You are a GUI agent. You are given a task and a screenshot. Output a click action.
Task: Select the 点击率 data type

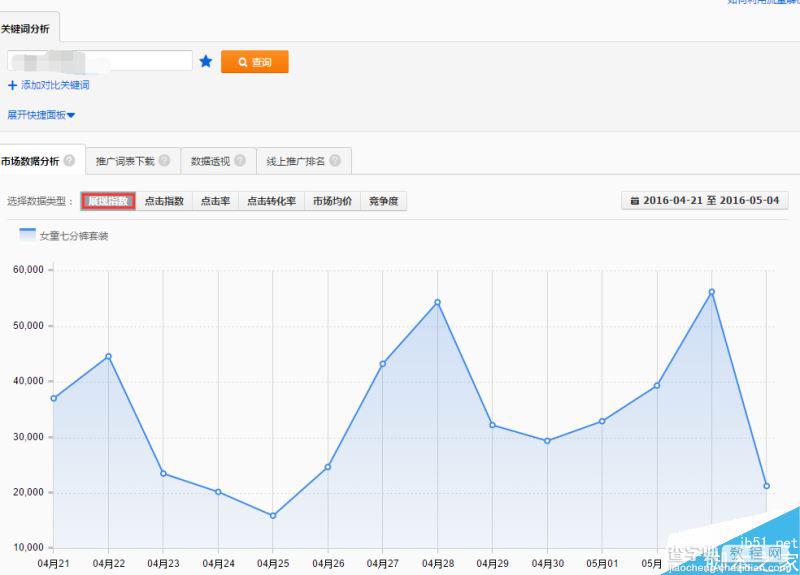215,201
